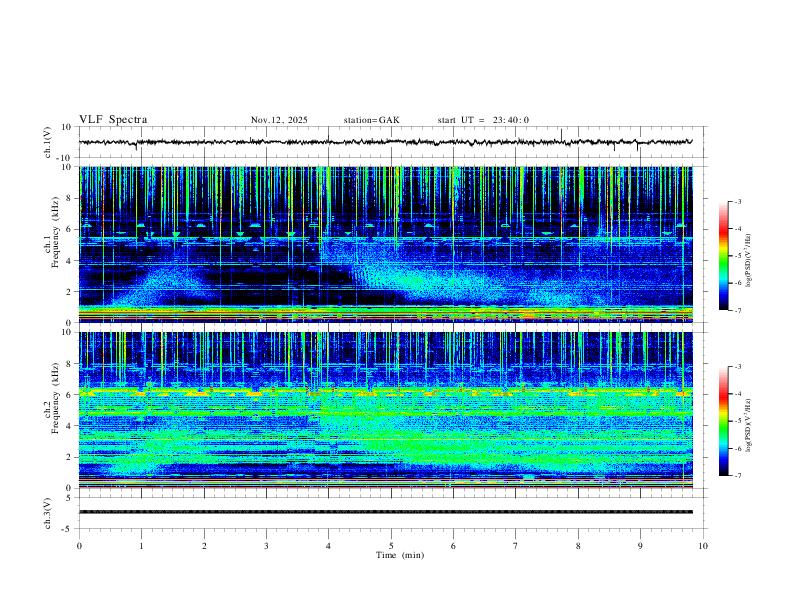This screenshot has width=792, height=612.
Task: Click the "-6" label on ch.1 colorbar
Action: [x=737, y=283]
